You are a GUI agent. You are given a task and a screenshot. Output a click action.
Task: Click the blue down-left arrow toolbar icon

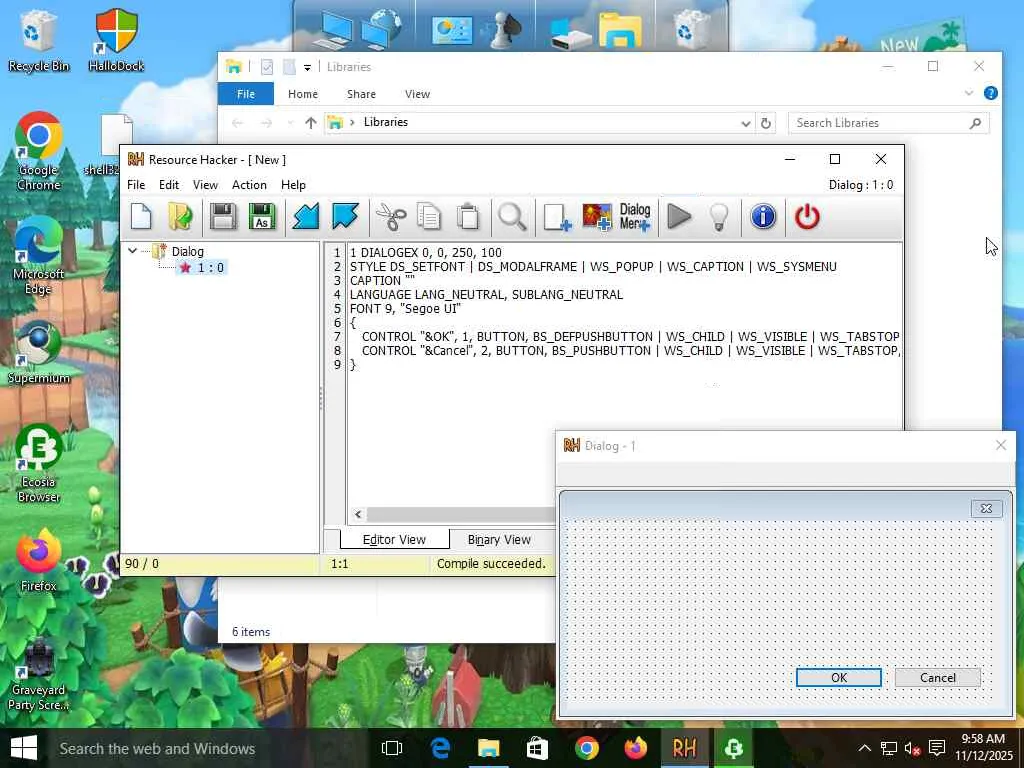(x=306, y=217)
